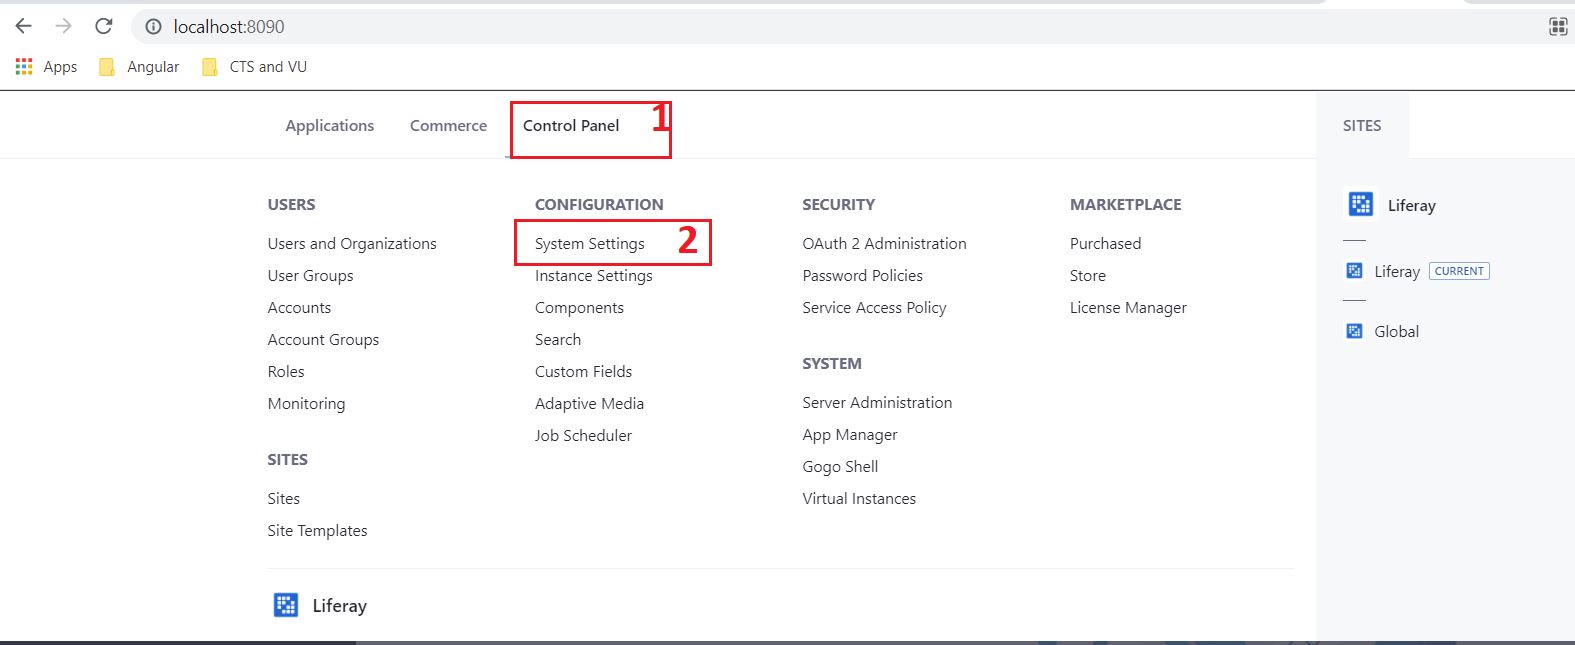Switch to the Applications tab

(330, 126)
